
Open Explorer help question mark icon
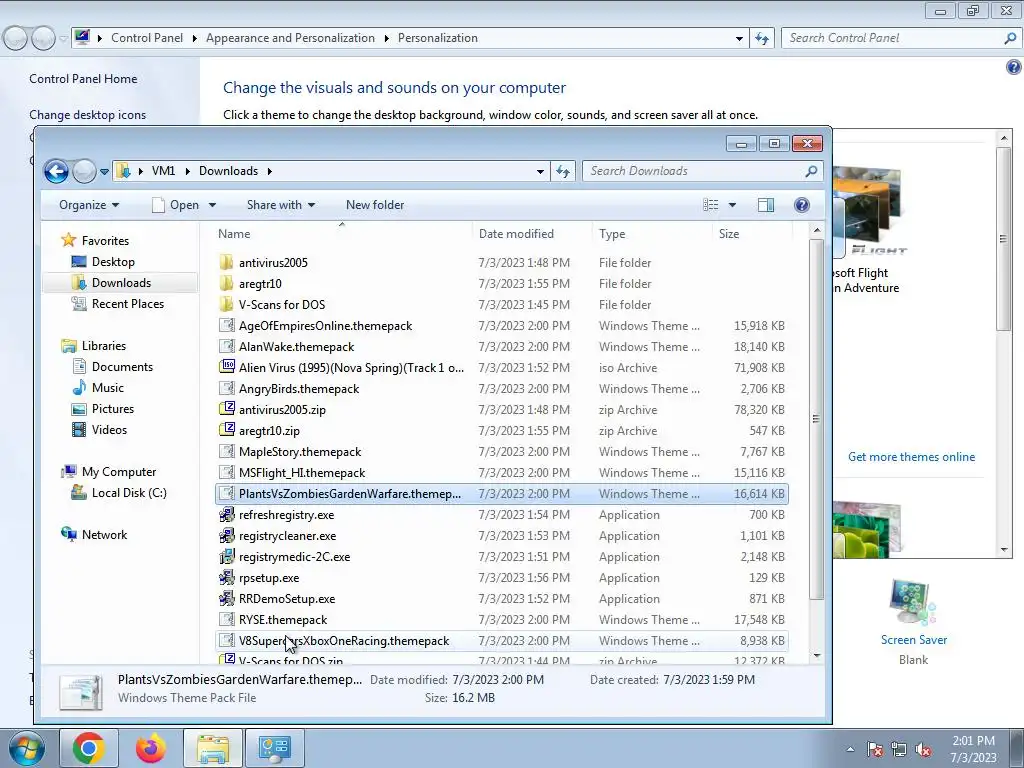coord(802,205)
